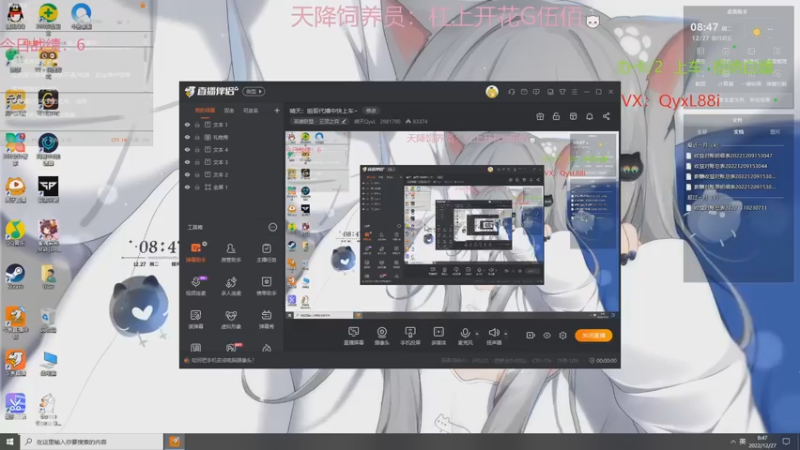Open the 读弹幕 tool
Screen dimensions: 800x450
click(196, 319)
